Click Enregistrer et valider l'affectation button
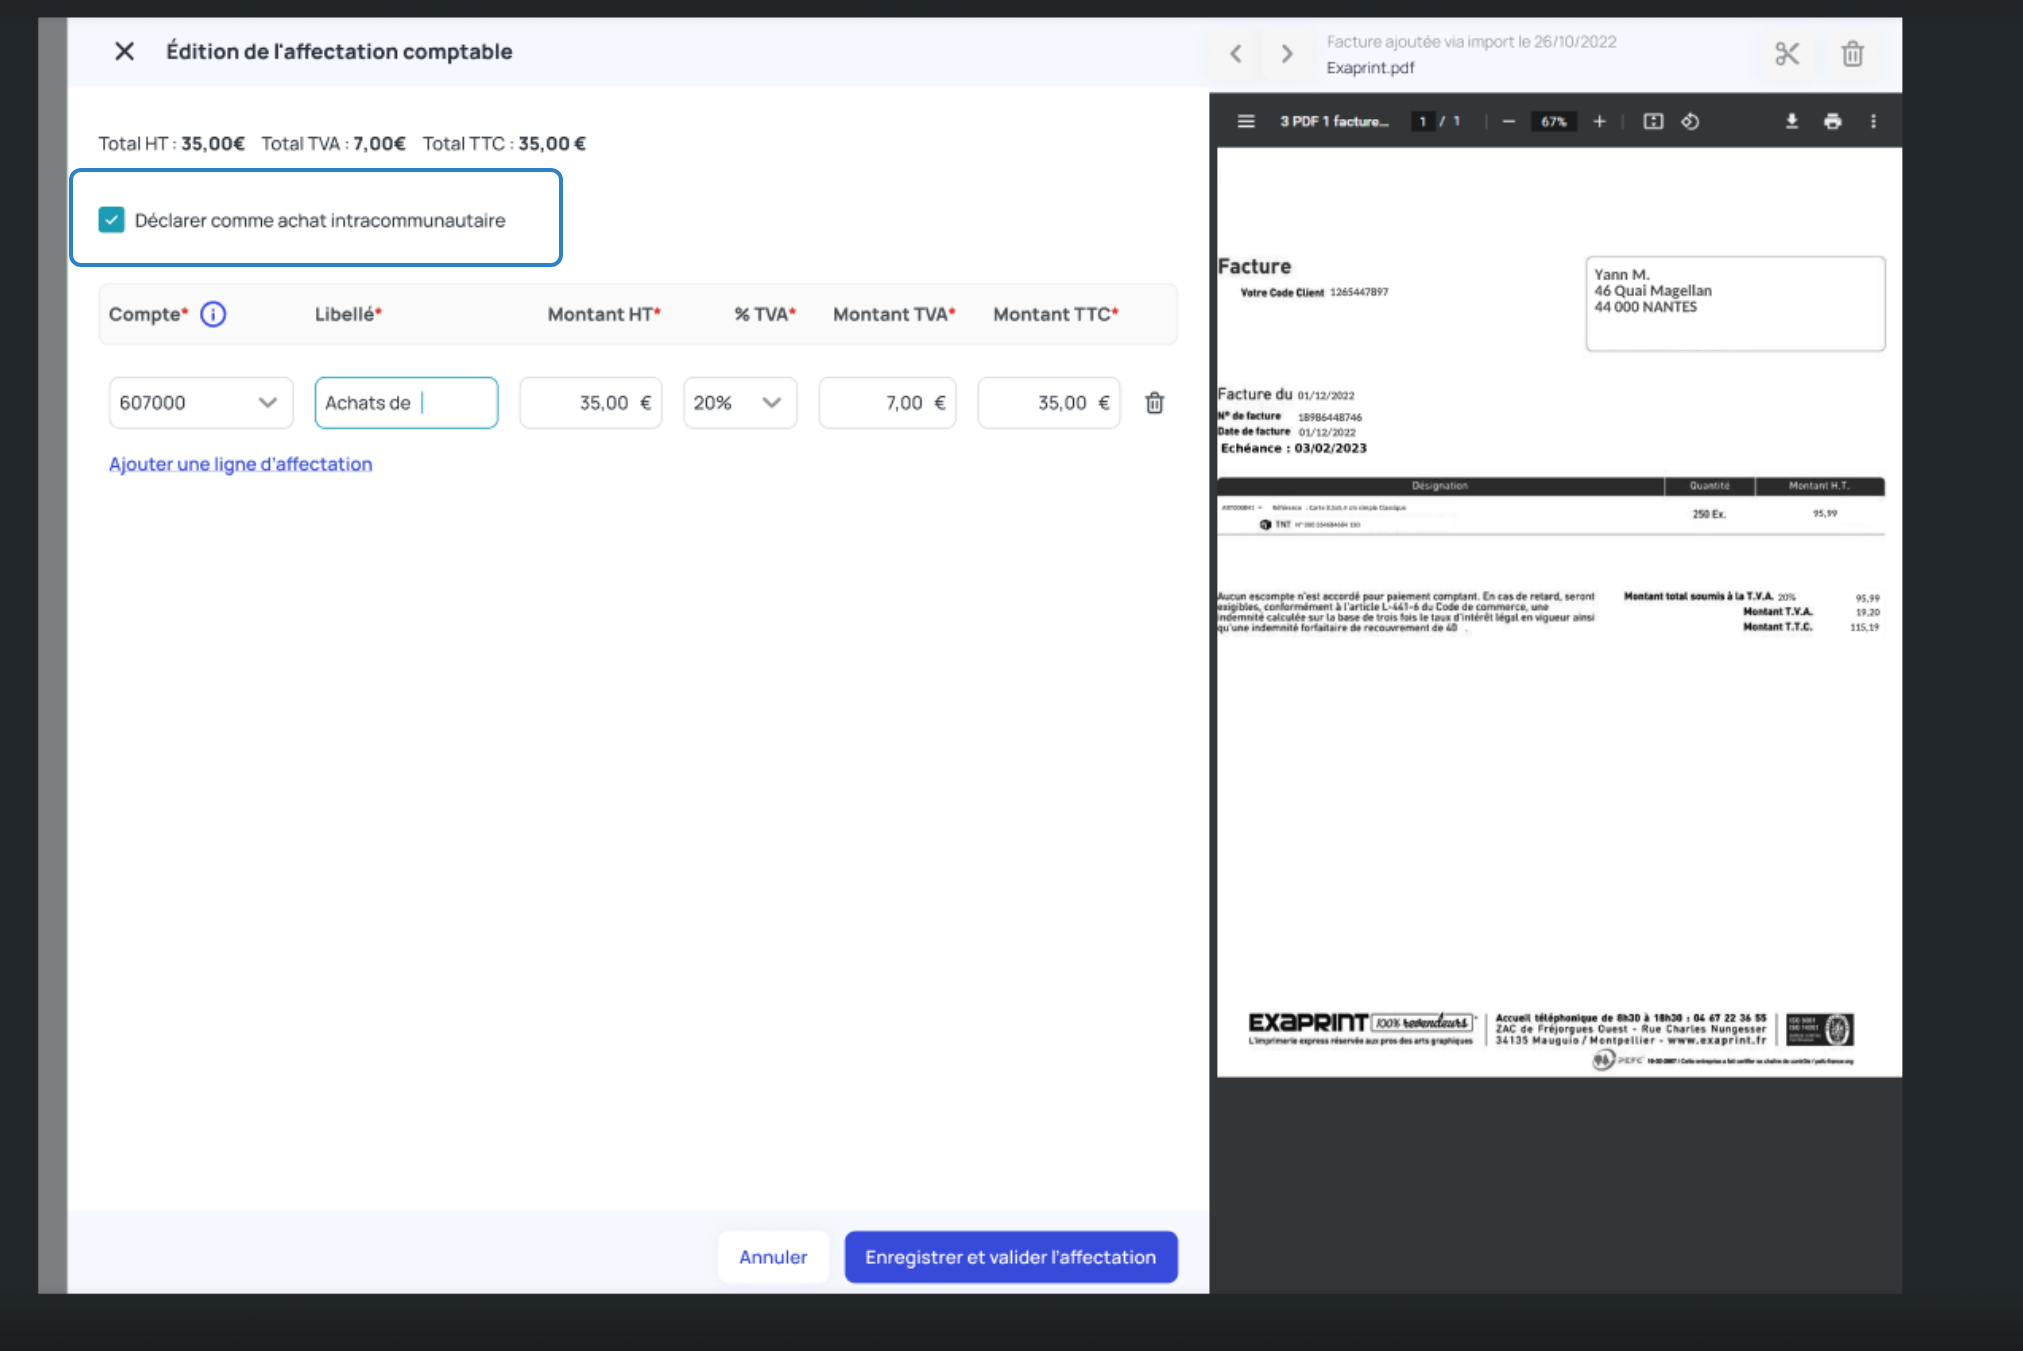 (x=1010, y=1257)
